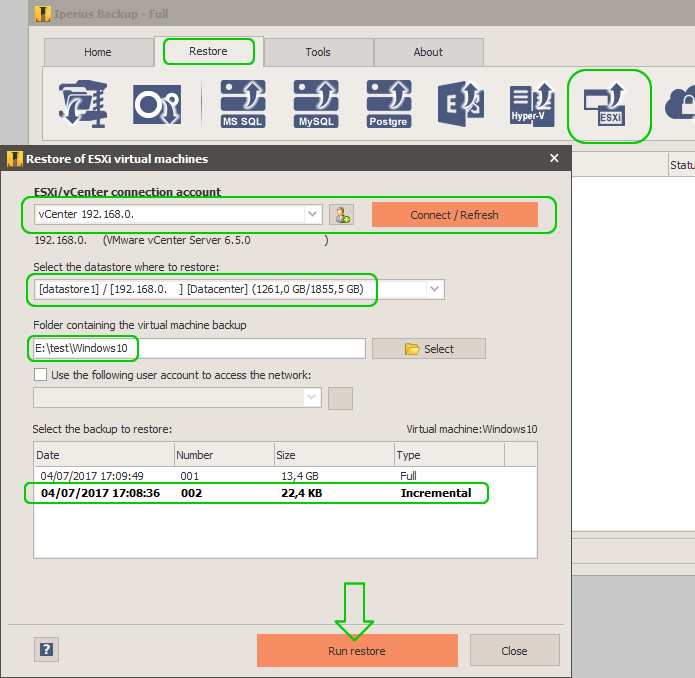Expand the datastore selection dropdown
Viewport: 695px width, 678px height.
pos(434,289)
